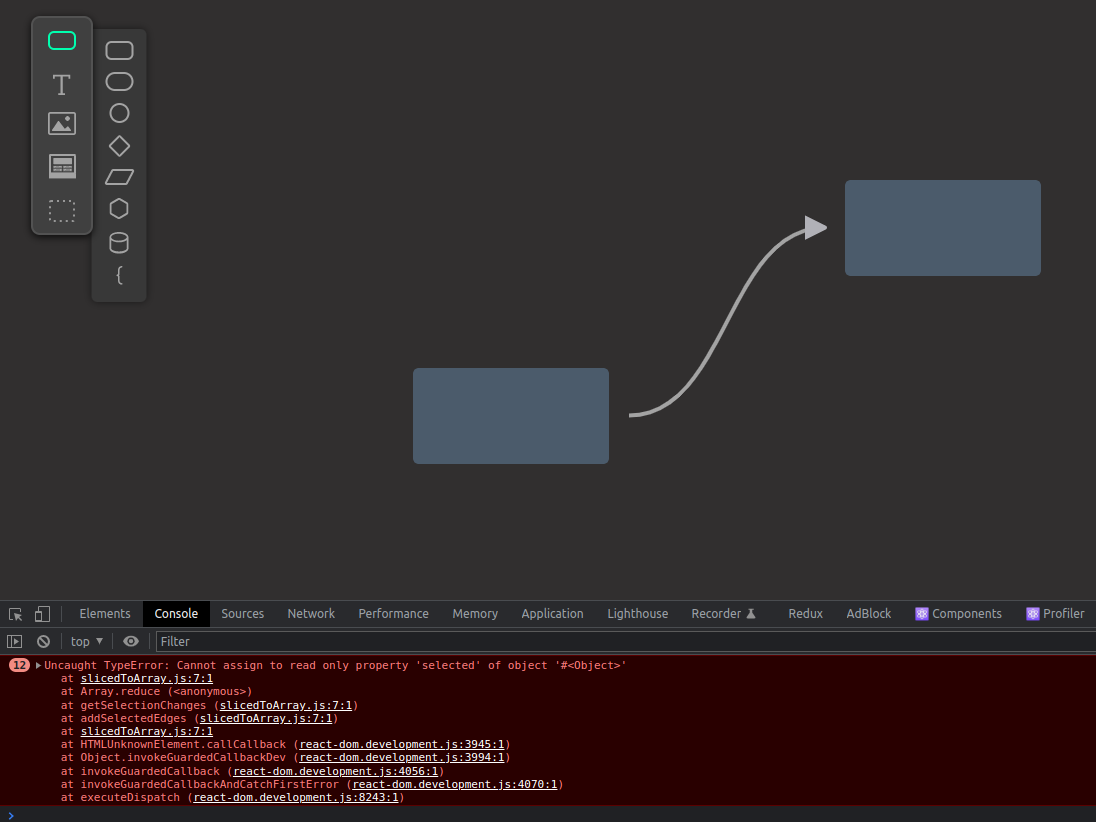This screenshot has width=1096, height=822.
Task: Open the top frame context dropdown
Action: (85, 641)
